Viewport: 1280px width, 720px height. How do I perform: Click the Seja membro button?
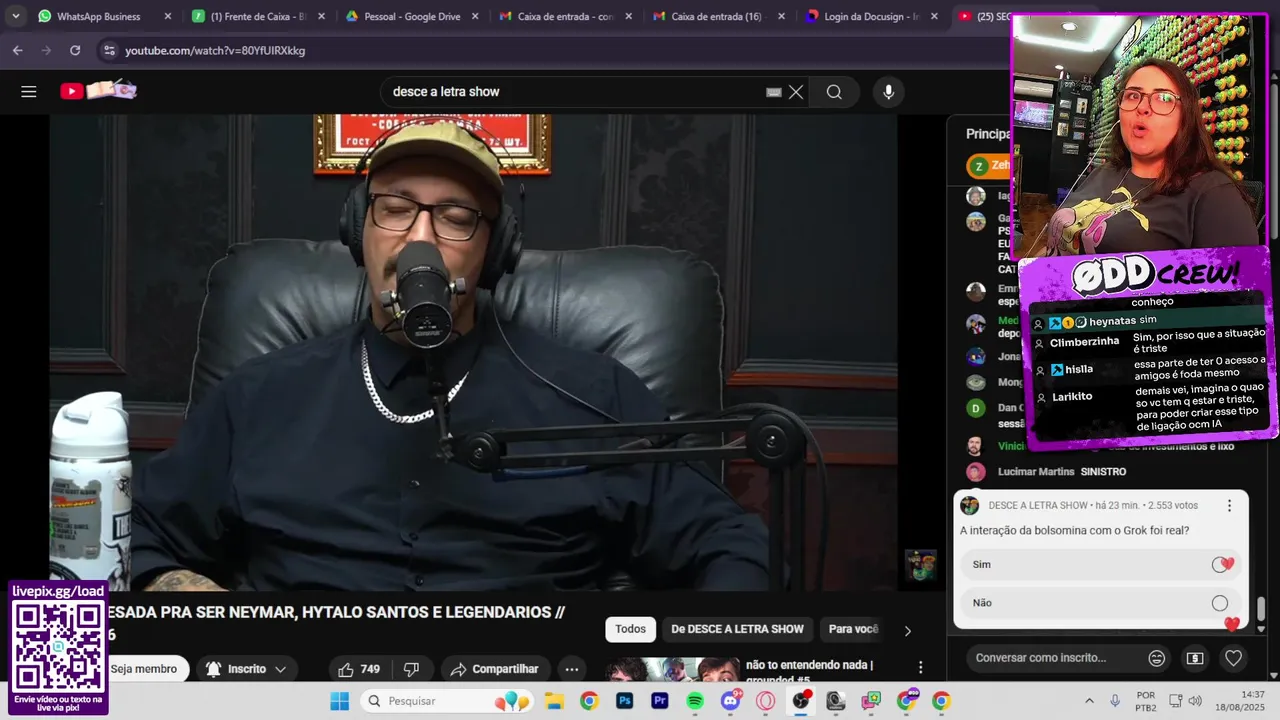coord(144,669)
